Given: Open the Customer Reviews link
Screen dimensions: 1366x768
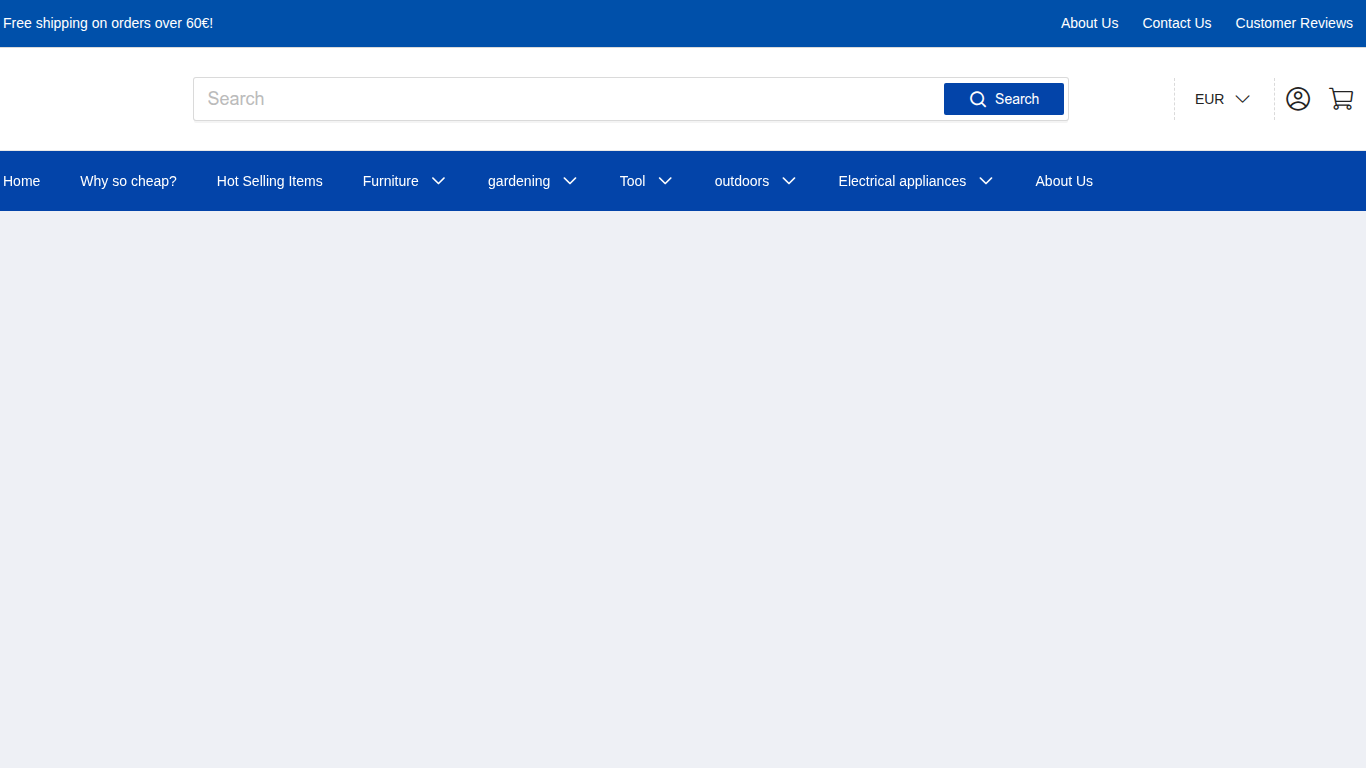Looking at the screenshot, I should tap(1294, 23).
